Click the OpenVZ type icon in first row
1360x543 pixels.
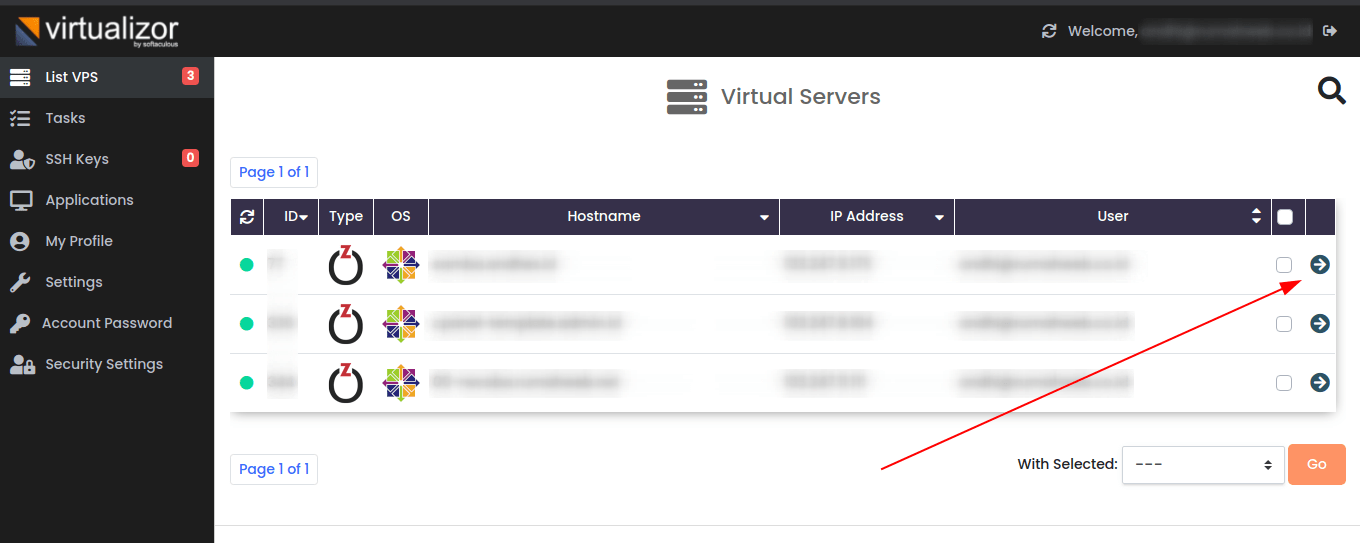coord(346,265)
